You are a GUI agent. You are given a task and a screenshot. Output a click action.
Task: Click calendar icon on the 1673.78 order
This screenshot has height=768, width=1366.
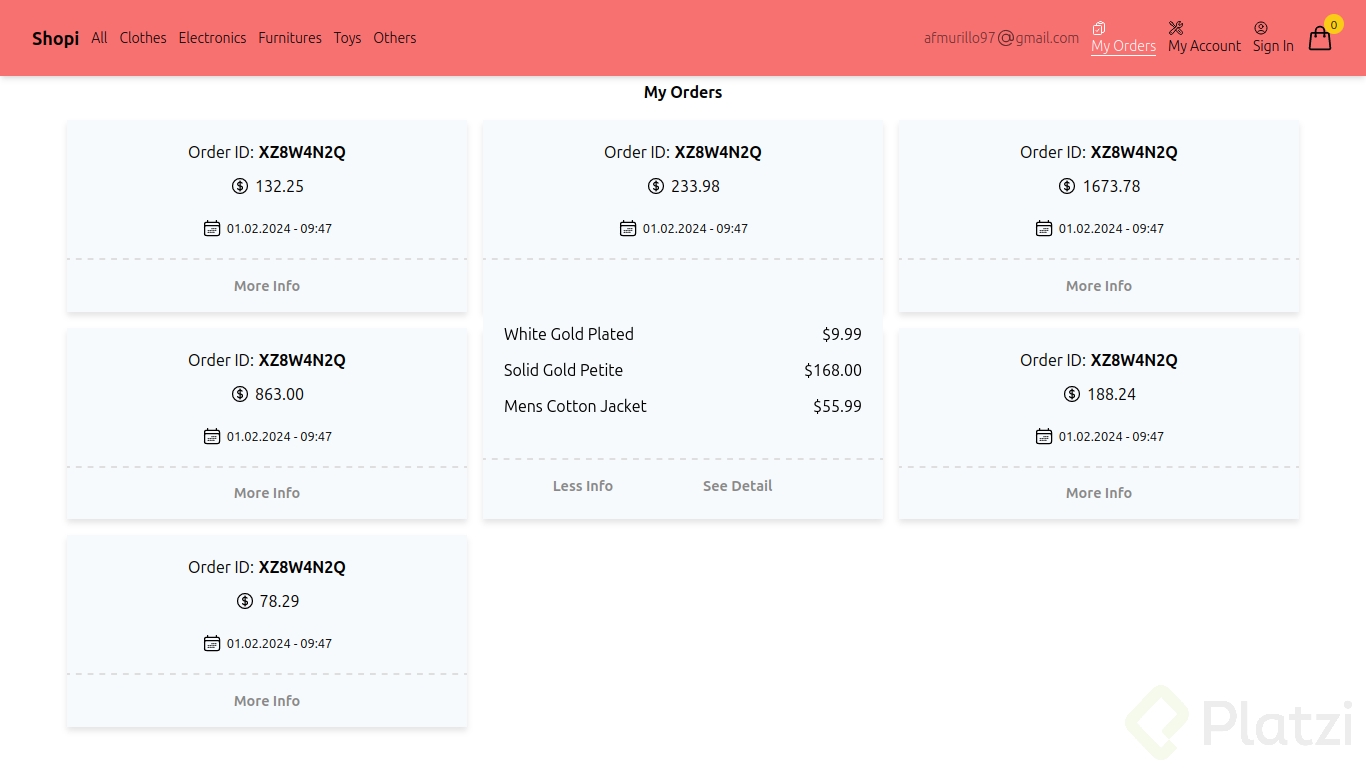(x=1044, y=228)
